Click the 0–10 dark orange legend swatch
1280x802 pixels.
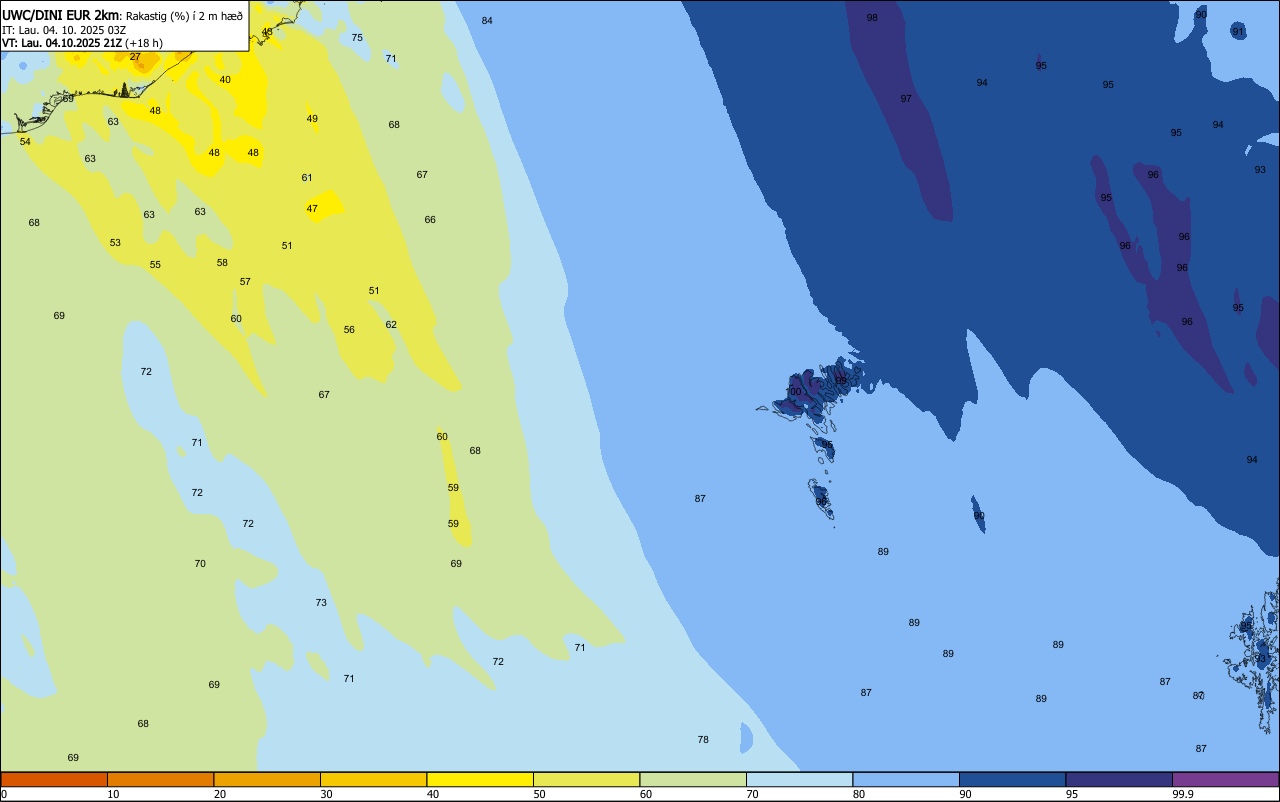54,779
